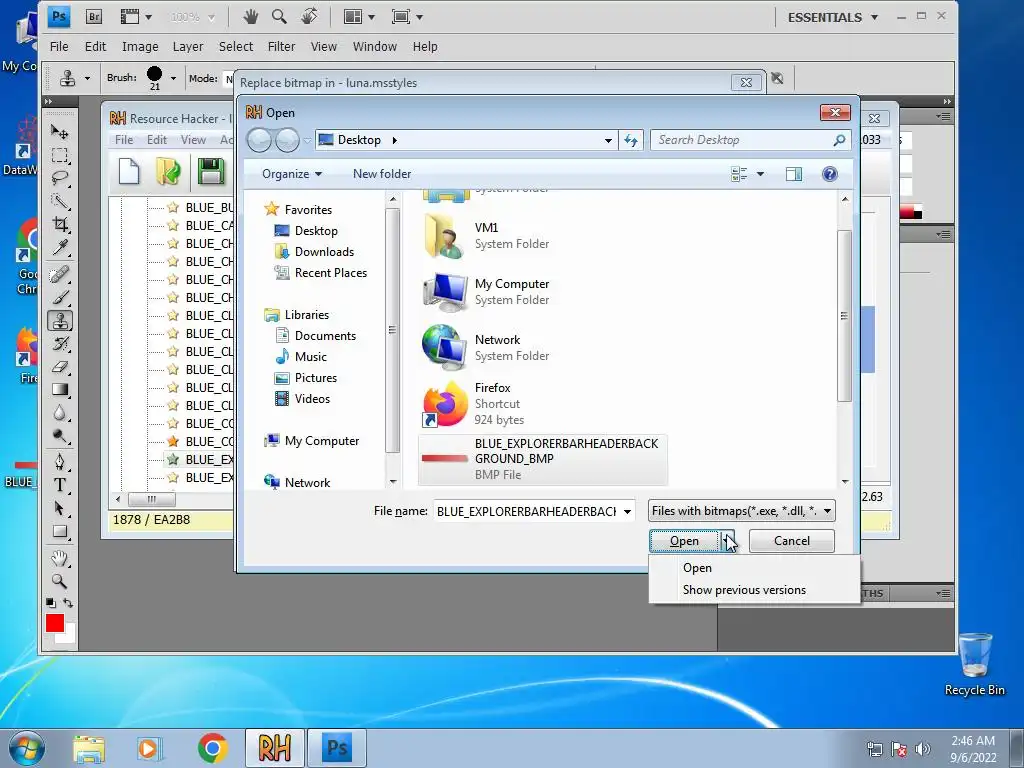Go to Downloads in Favorites

324,251
